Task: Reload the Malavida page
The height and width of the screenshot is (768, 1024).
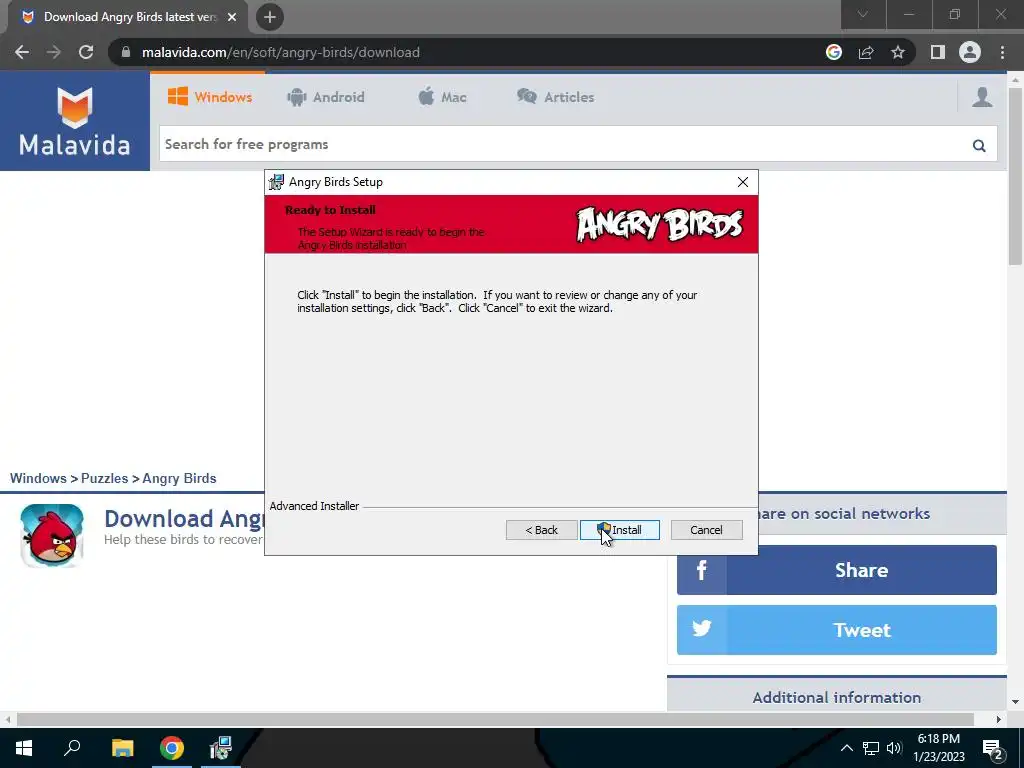Action: tap(86, 52)
